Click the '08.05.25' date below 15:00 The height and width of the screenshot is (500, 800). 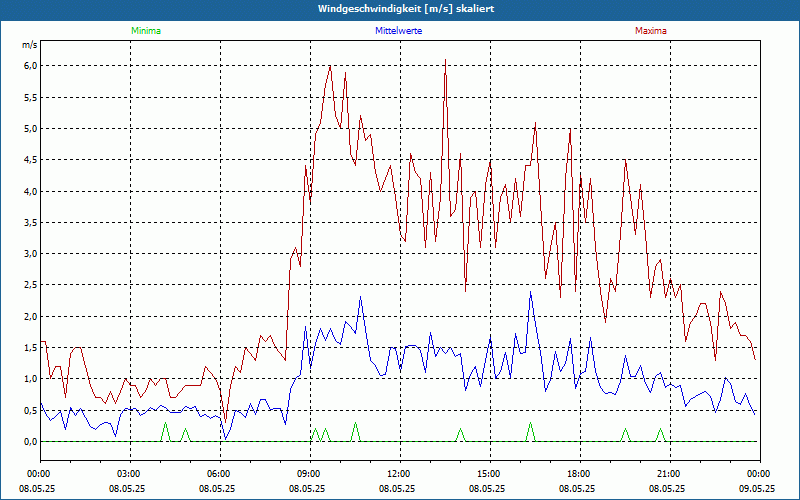coord(487,488)
